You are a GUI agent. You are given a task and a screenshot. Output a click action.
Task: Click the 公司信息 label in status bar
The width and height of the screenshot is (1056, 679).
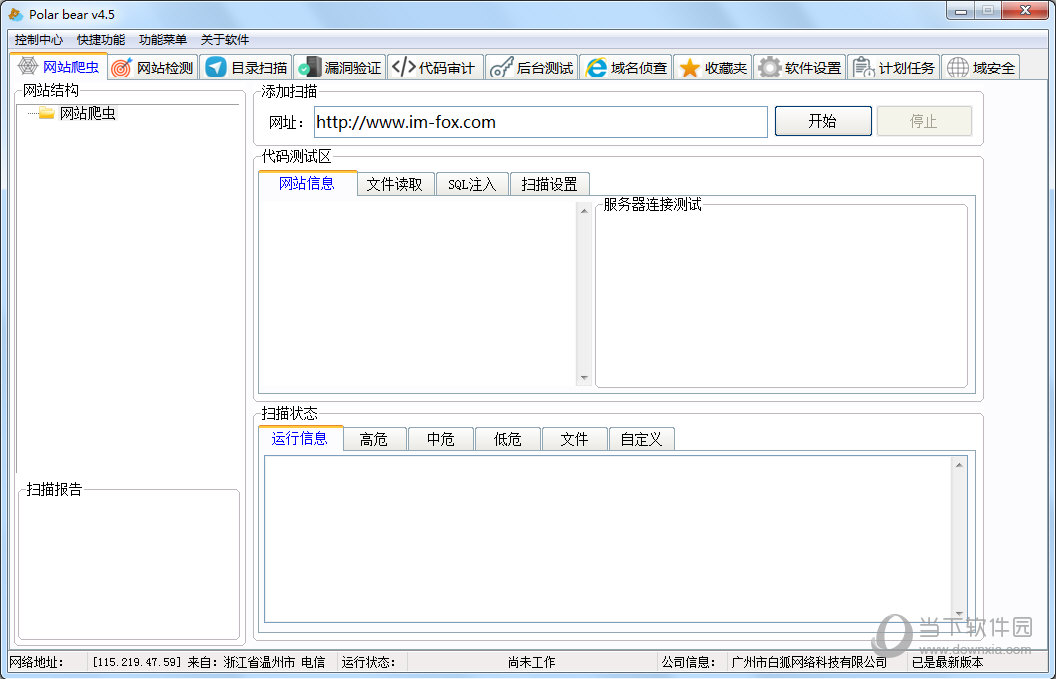coord(688,662)
